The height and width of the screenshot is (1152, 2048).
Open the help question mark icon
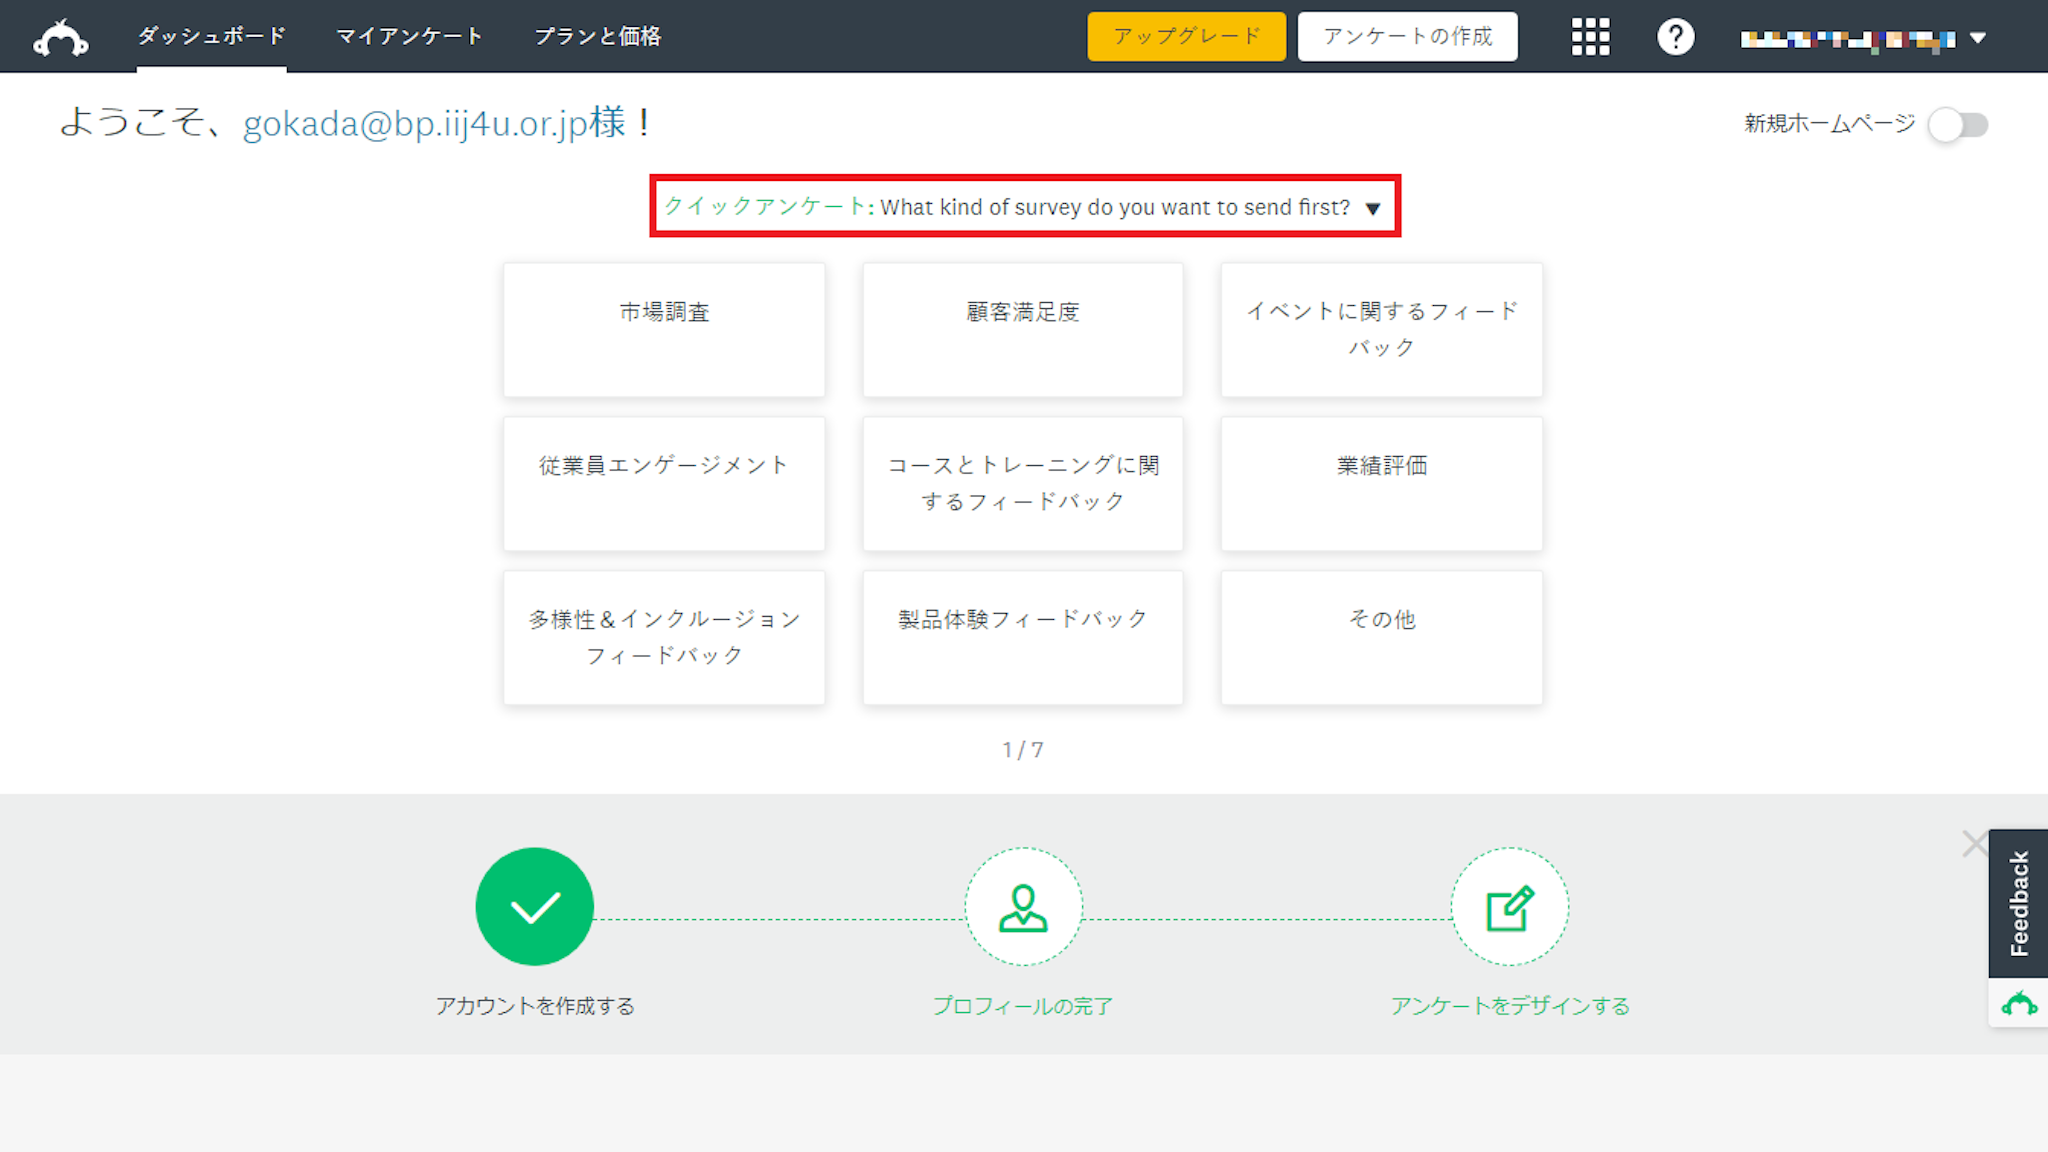tap(1675, 37)
